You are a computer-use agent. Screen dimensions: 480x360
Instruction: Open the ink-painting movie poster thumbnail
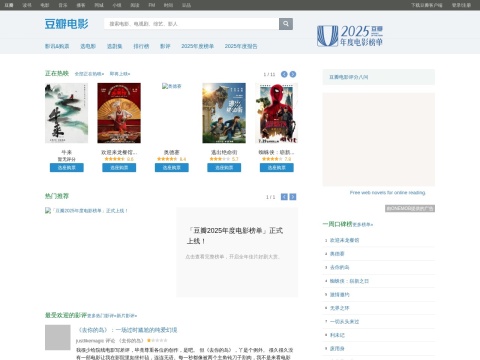pos(67,113)
